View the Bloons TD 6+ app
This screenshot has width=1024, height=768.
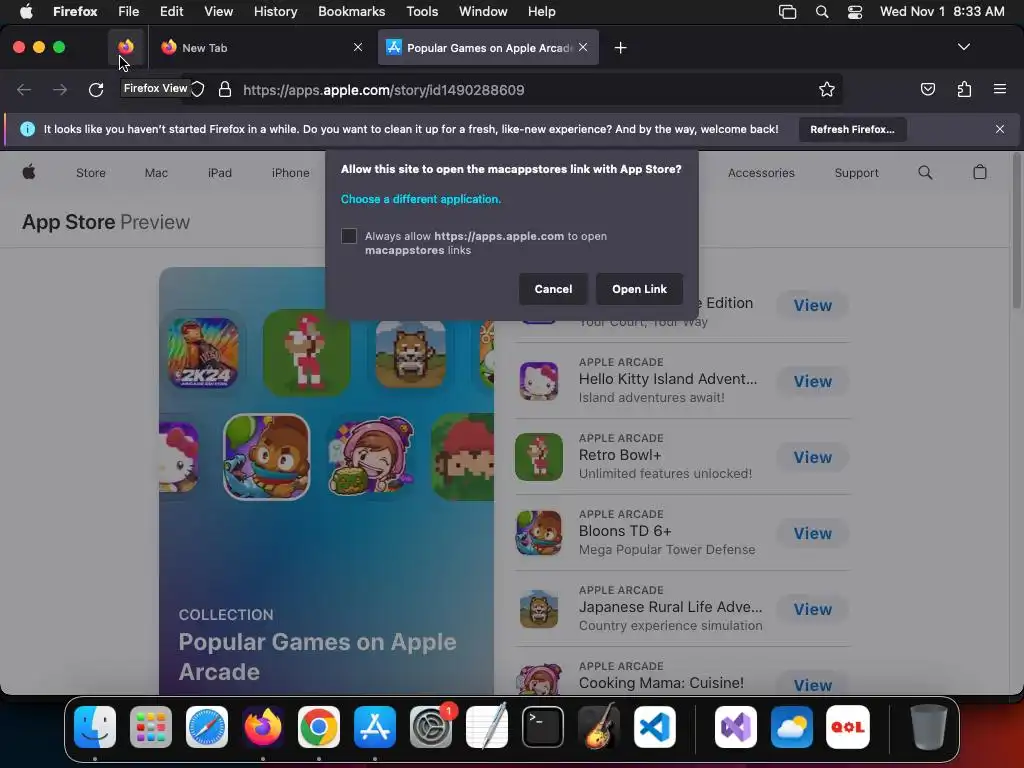pos(812,533)
